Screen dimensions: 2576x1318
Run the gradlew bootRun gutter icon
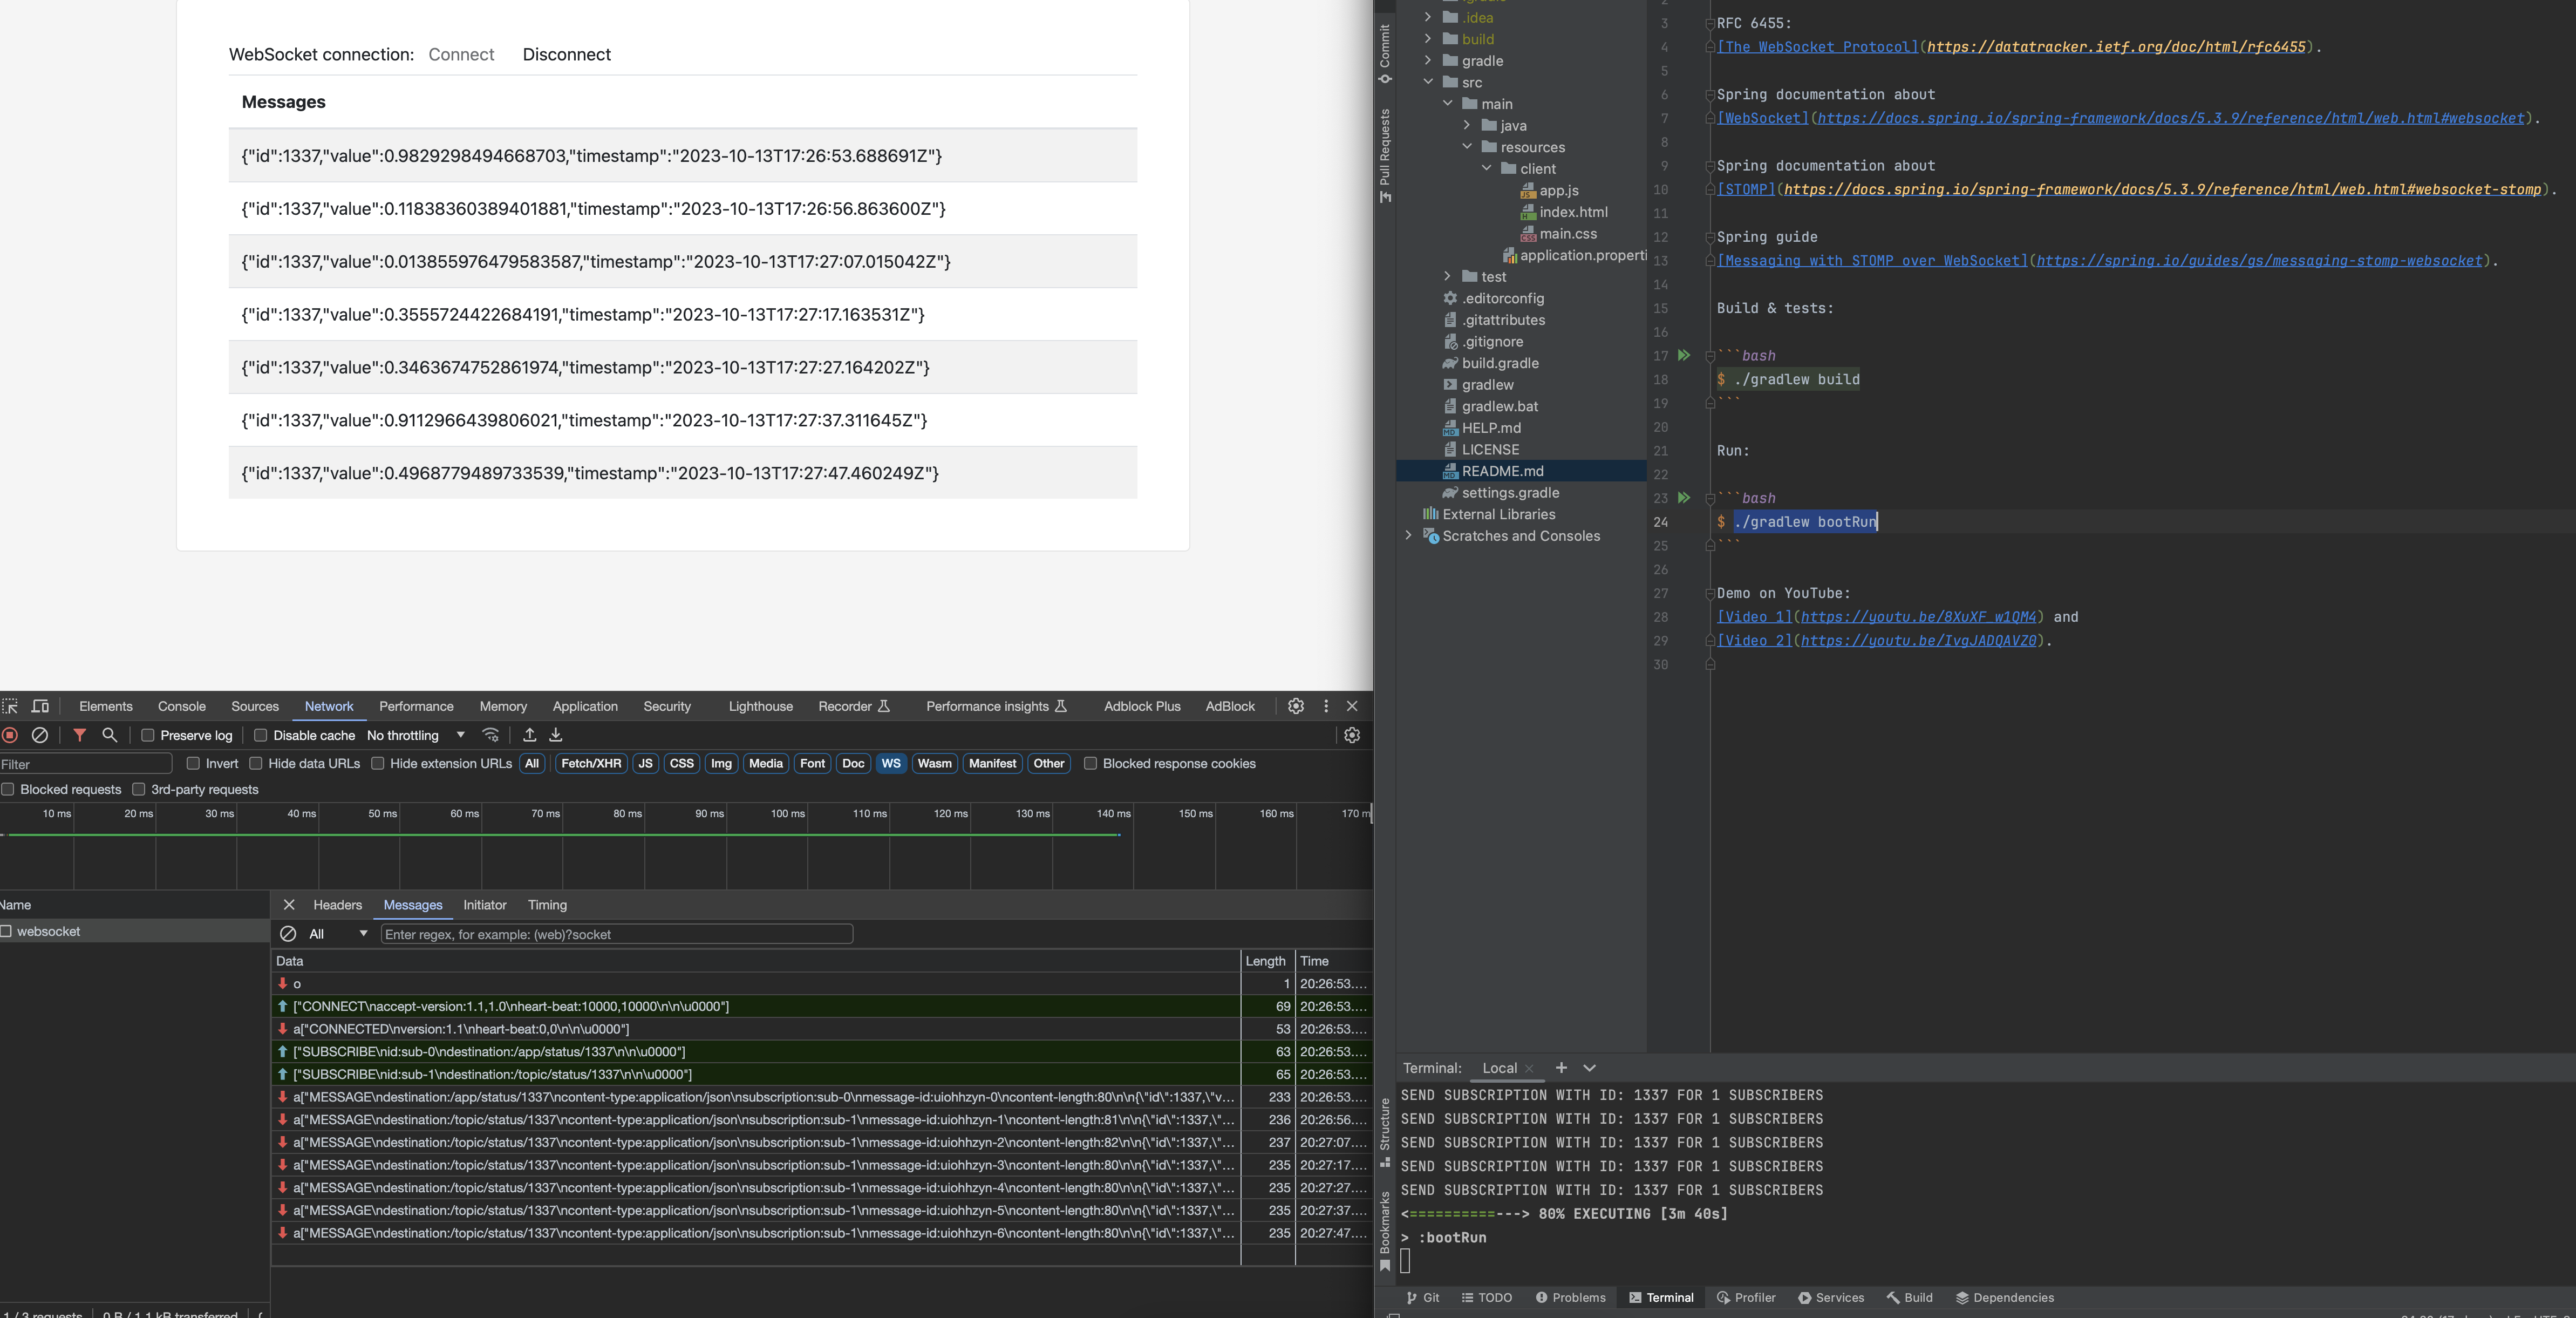click(x=1684, y=498)
